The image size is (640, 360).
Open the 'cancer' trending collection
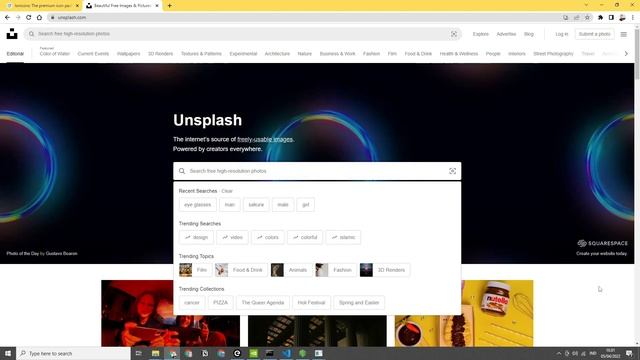192,302
